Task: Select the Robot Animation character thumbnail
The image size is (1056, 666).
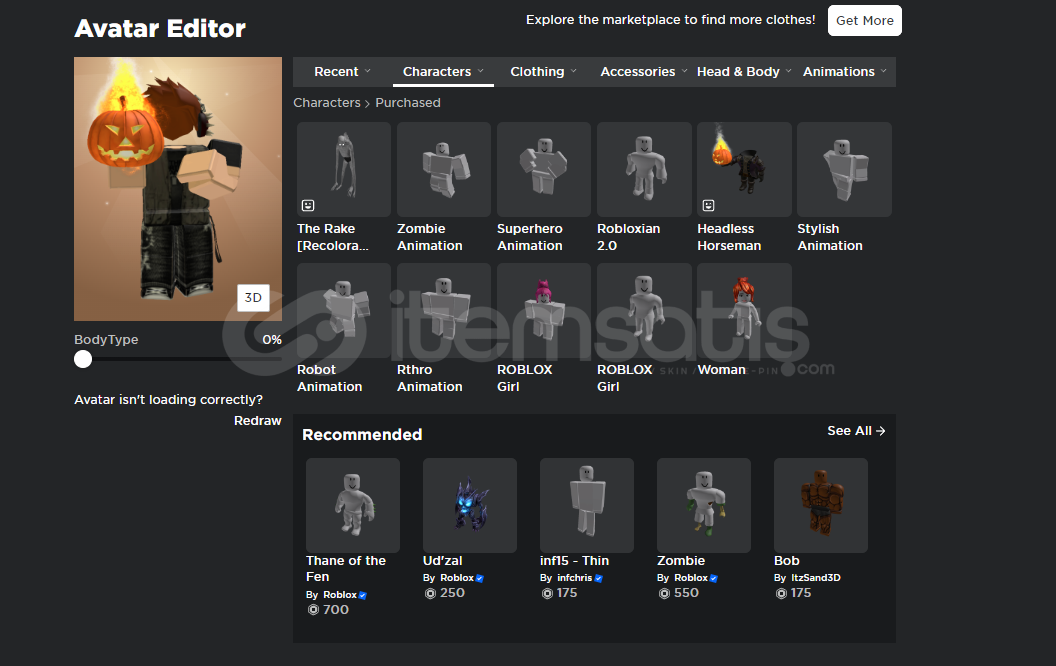Action: pyautogui.click(x=343, y=310)
